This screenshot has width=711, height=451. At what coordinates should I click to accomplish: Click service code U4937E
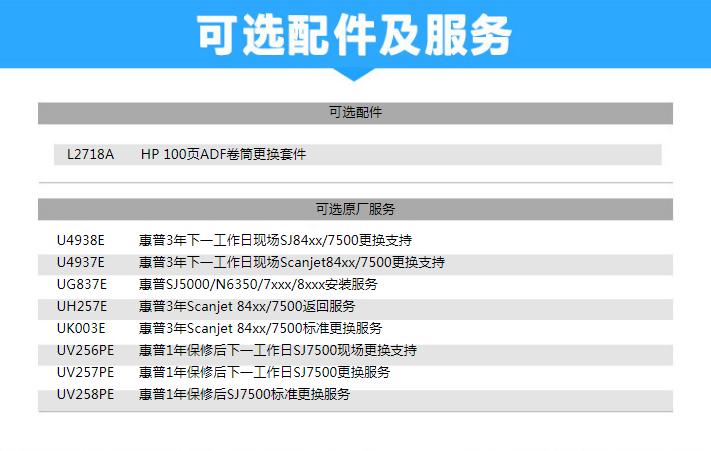81,262
